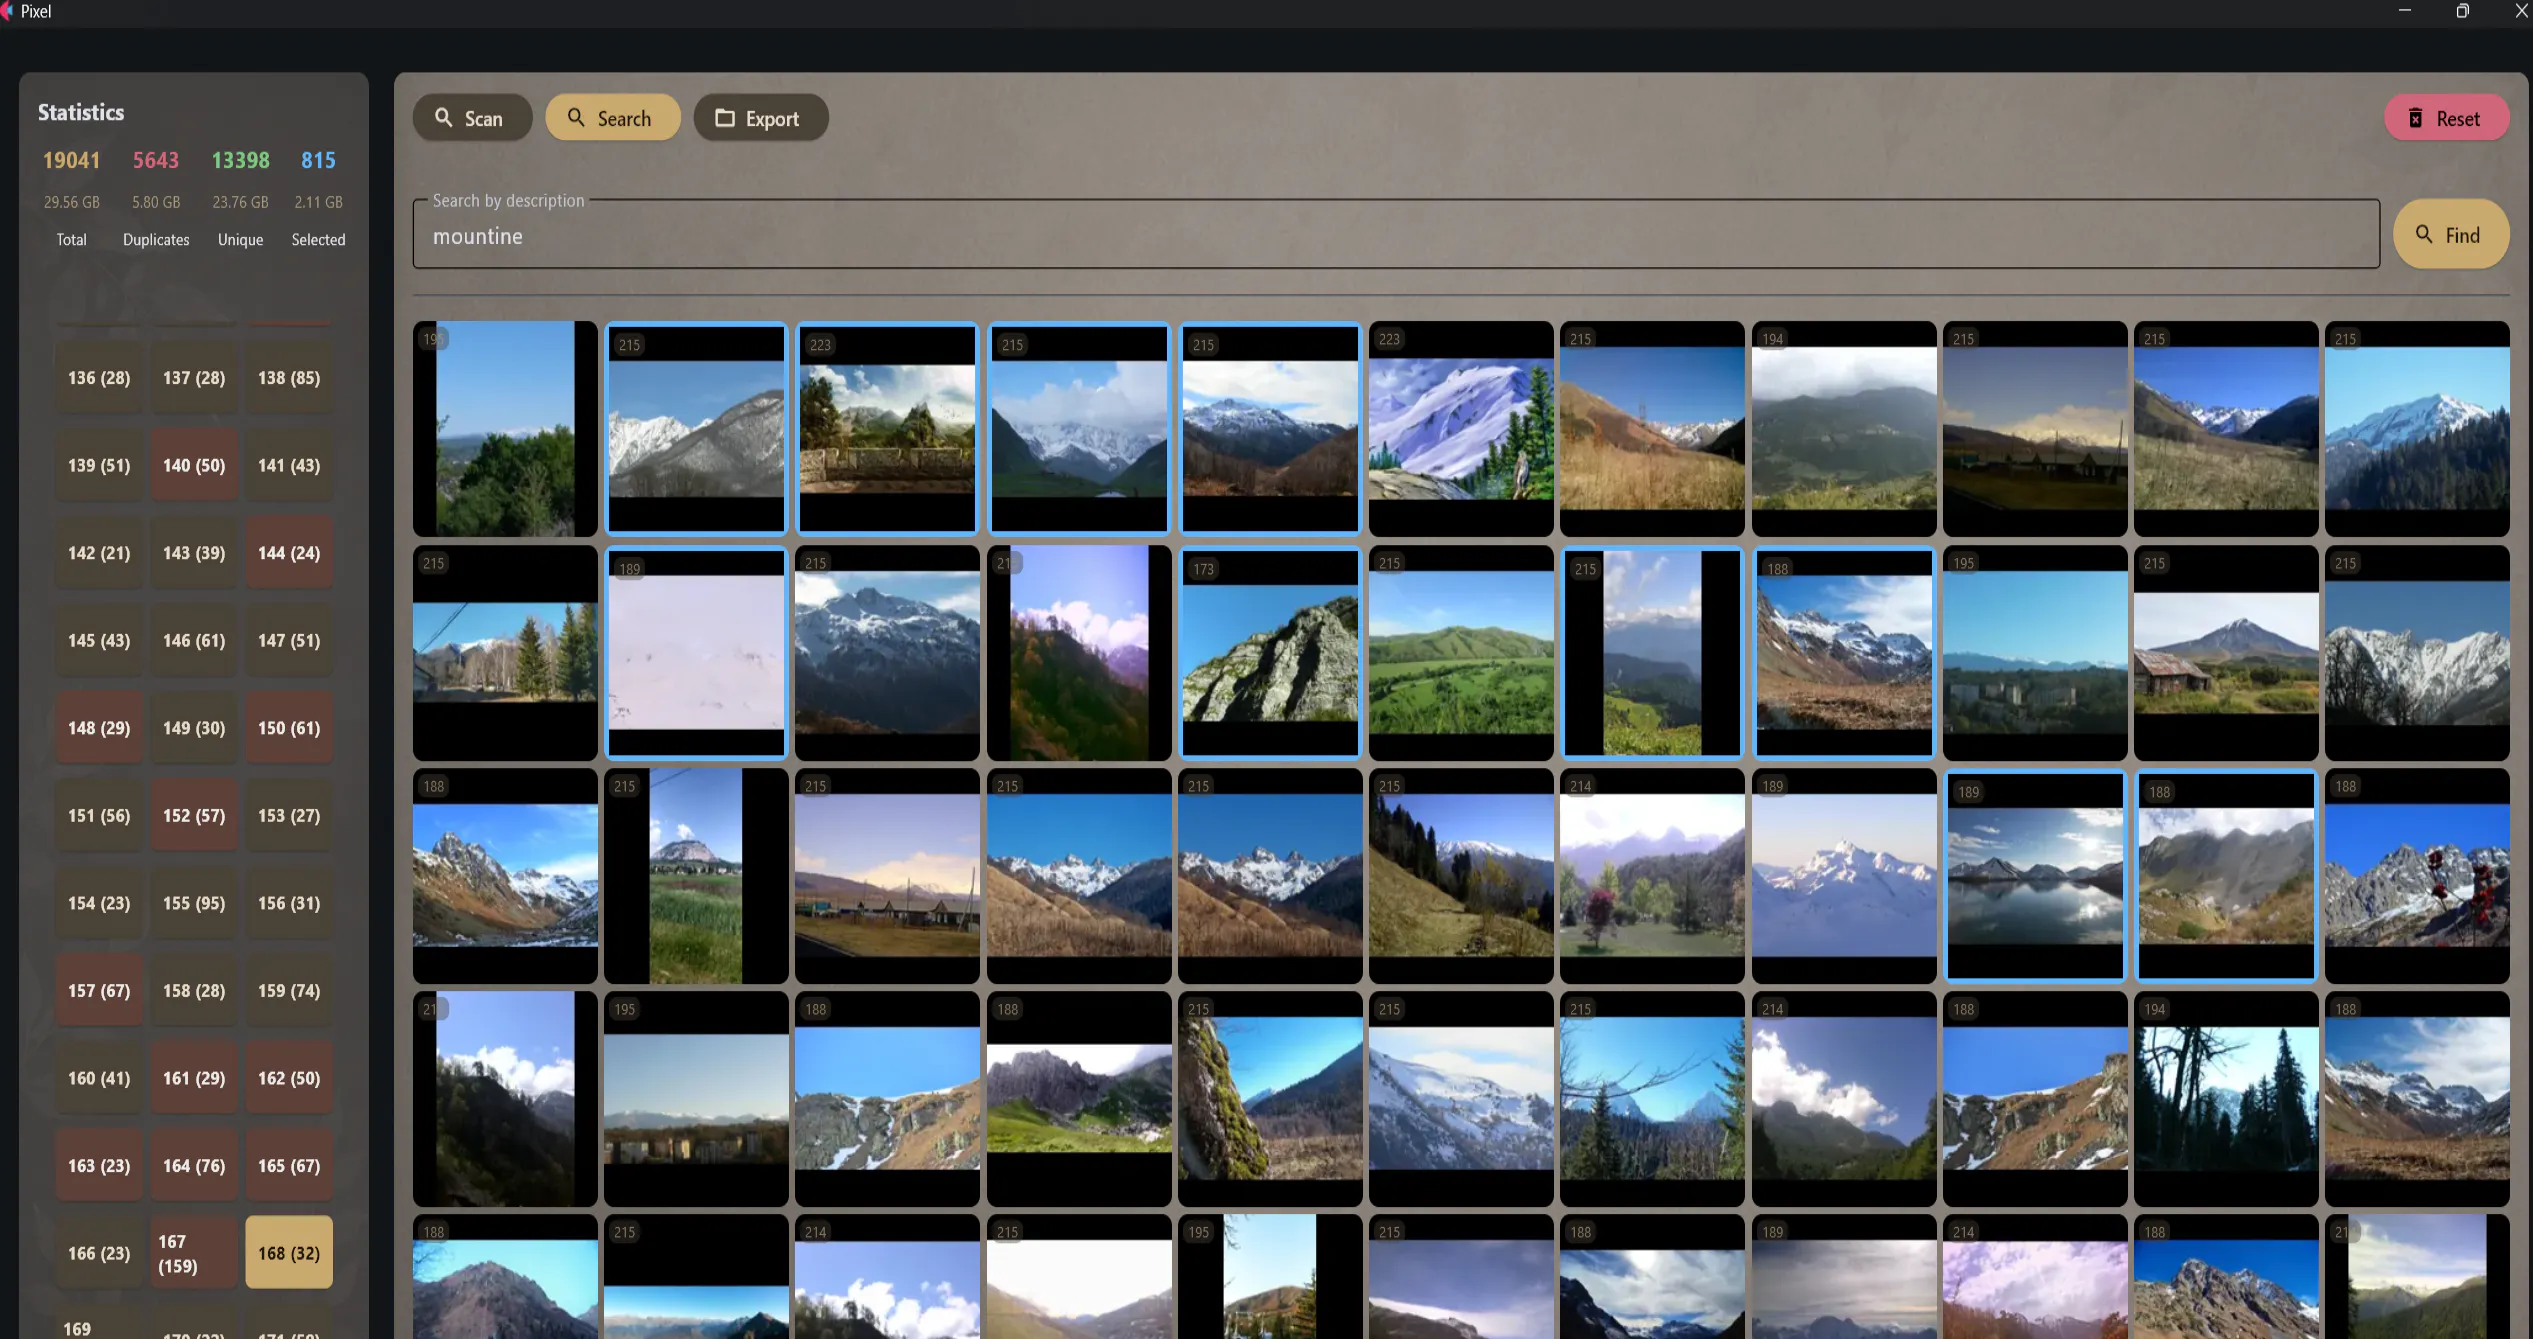Click the Total count 19041
2533x1339 pixels.
pyautogui.click(x=71, y=160)
